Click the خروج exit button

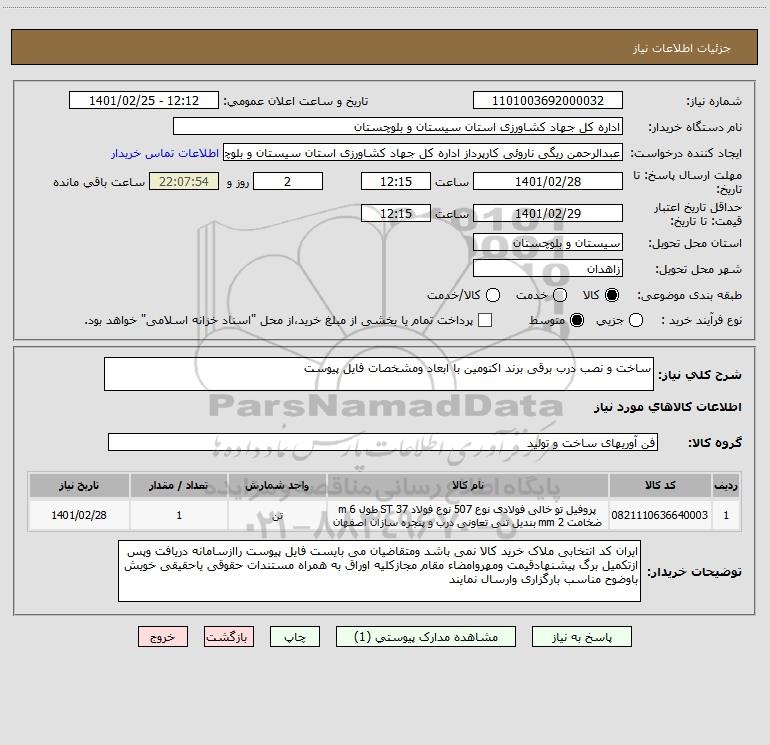click(163, 636)
